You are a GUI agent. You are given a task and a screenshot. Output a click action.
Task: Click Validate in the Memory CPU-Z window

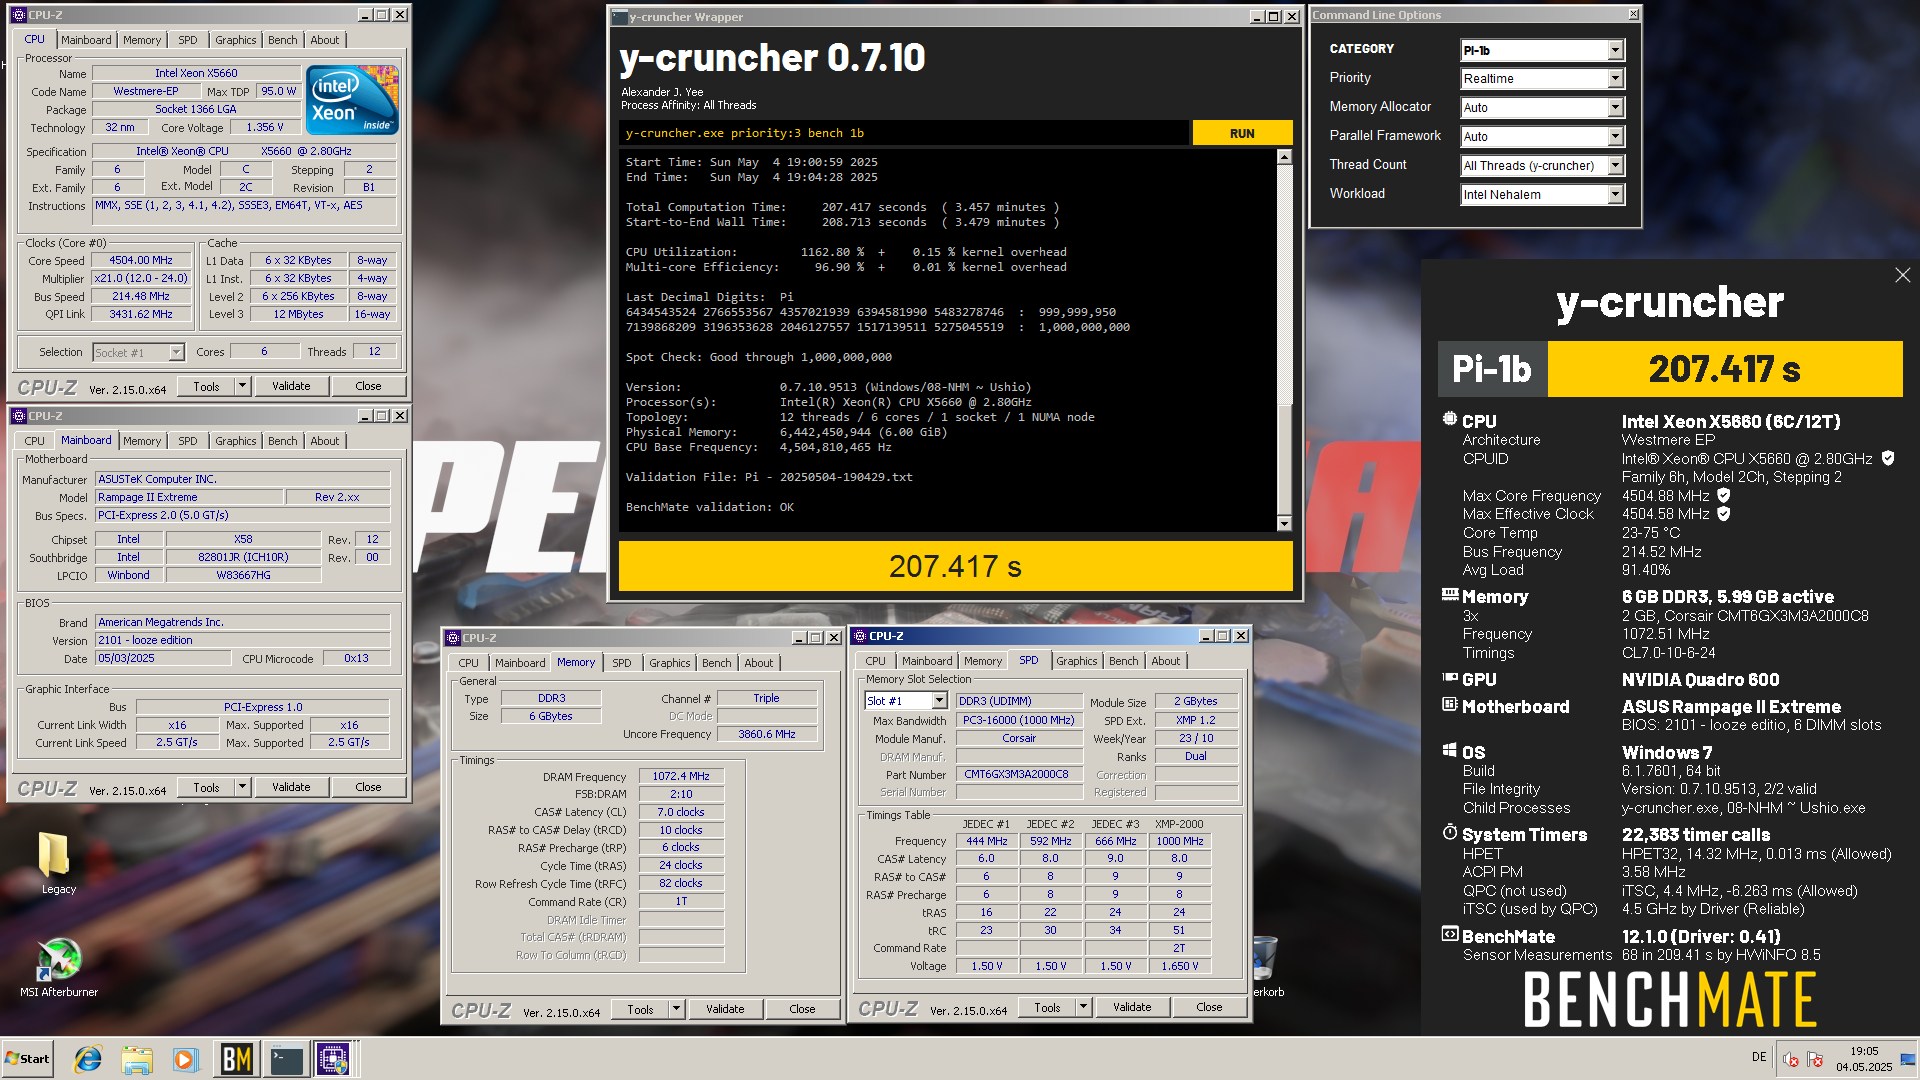pyautogui.click(x=725, y=1010)
